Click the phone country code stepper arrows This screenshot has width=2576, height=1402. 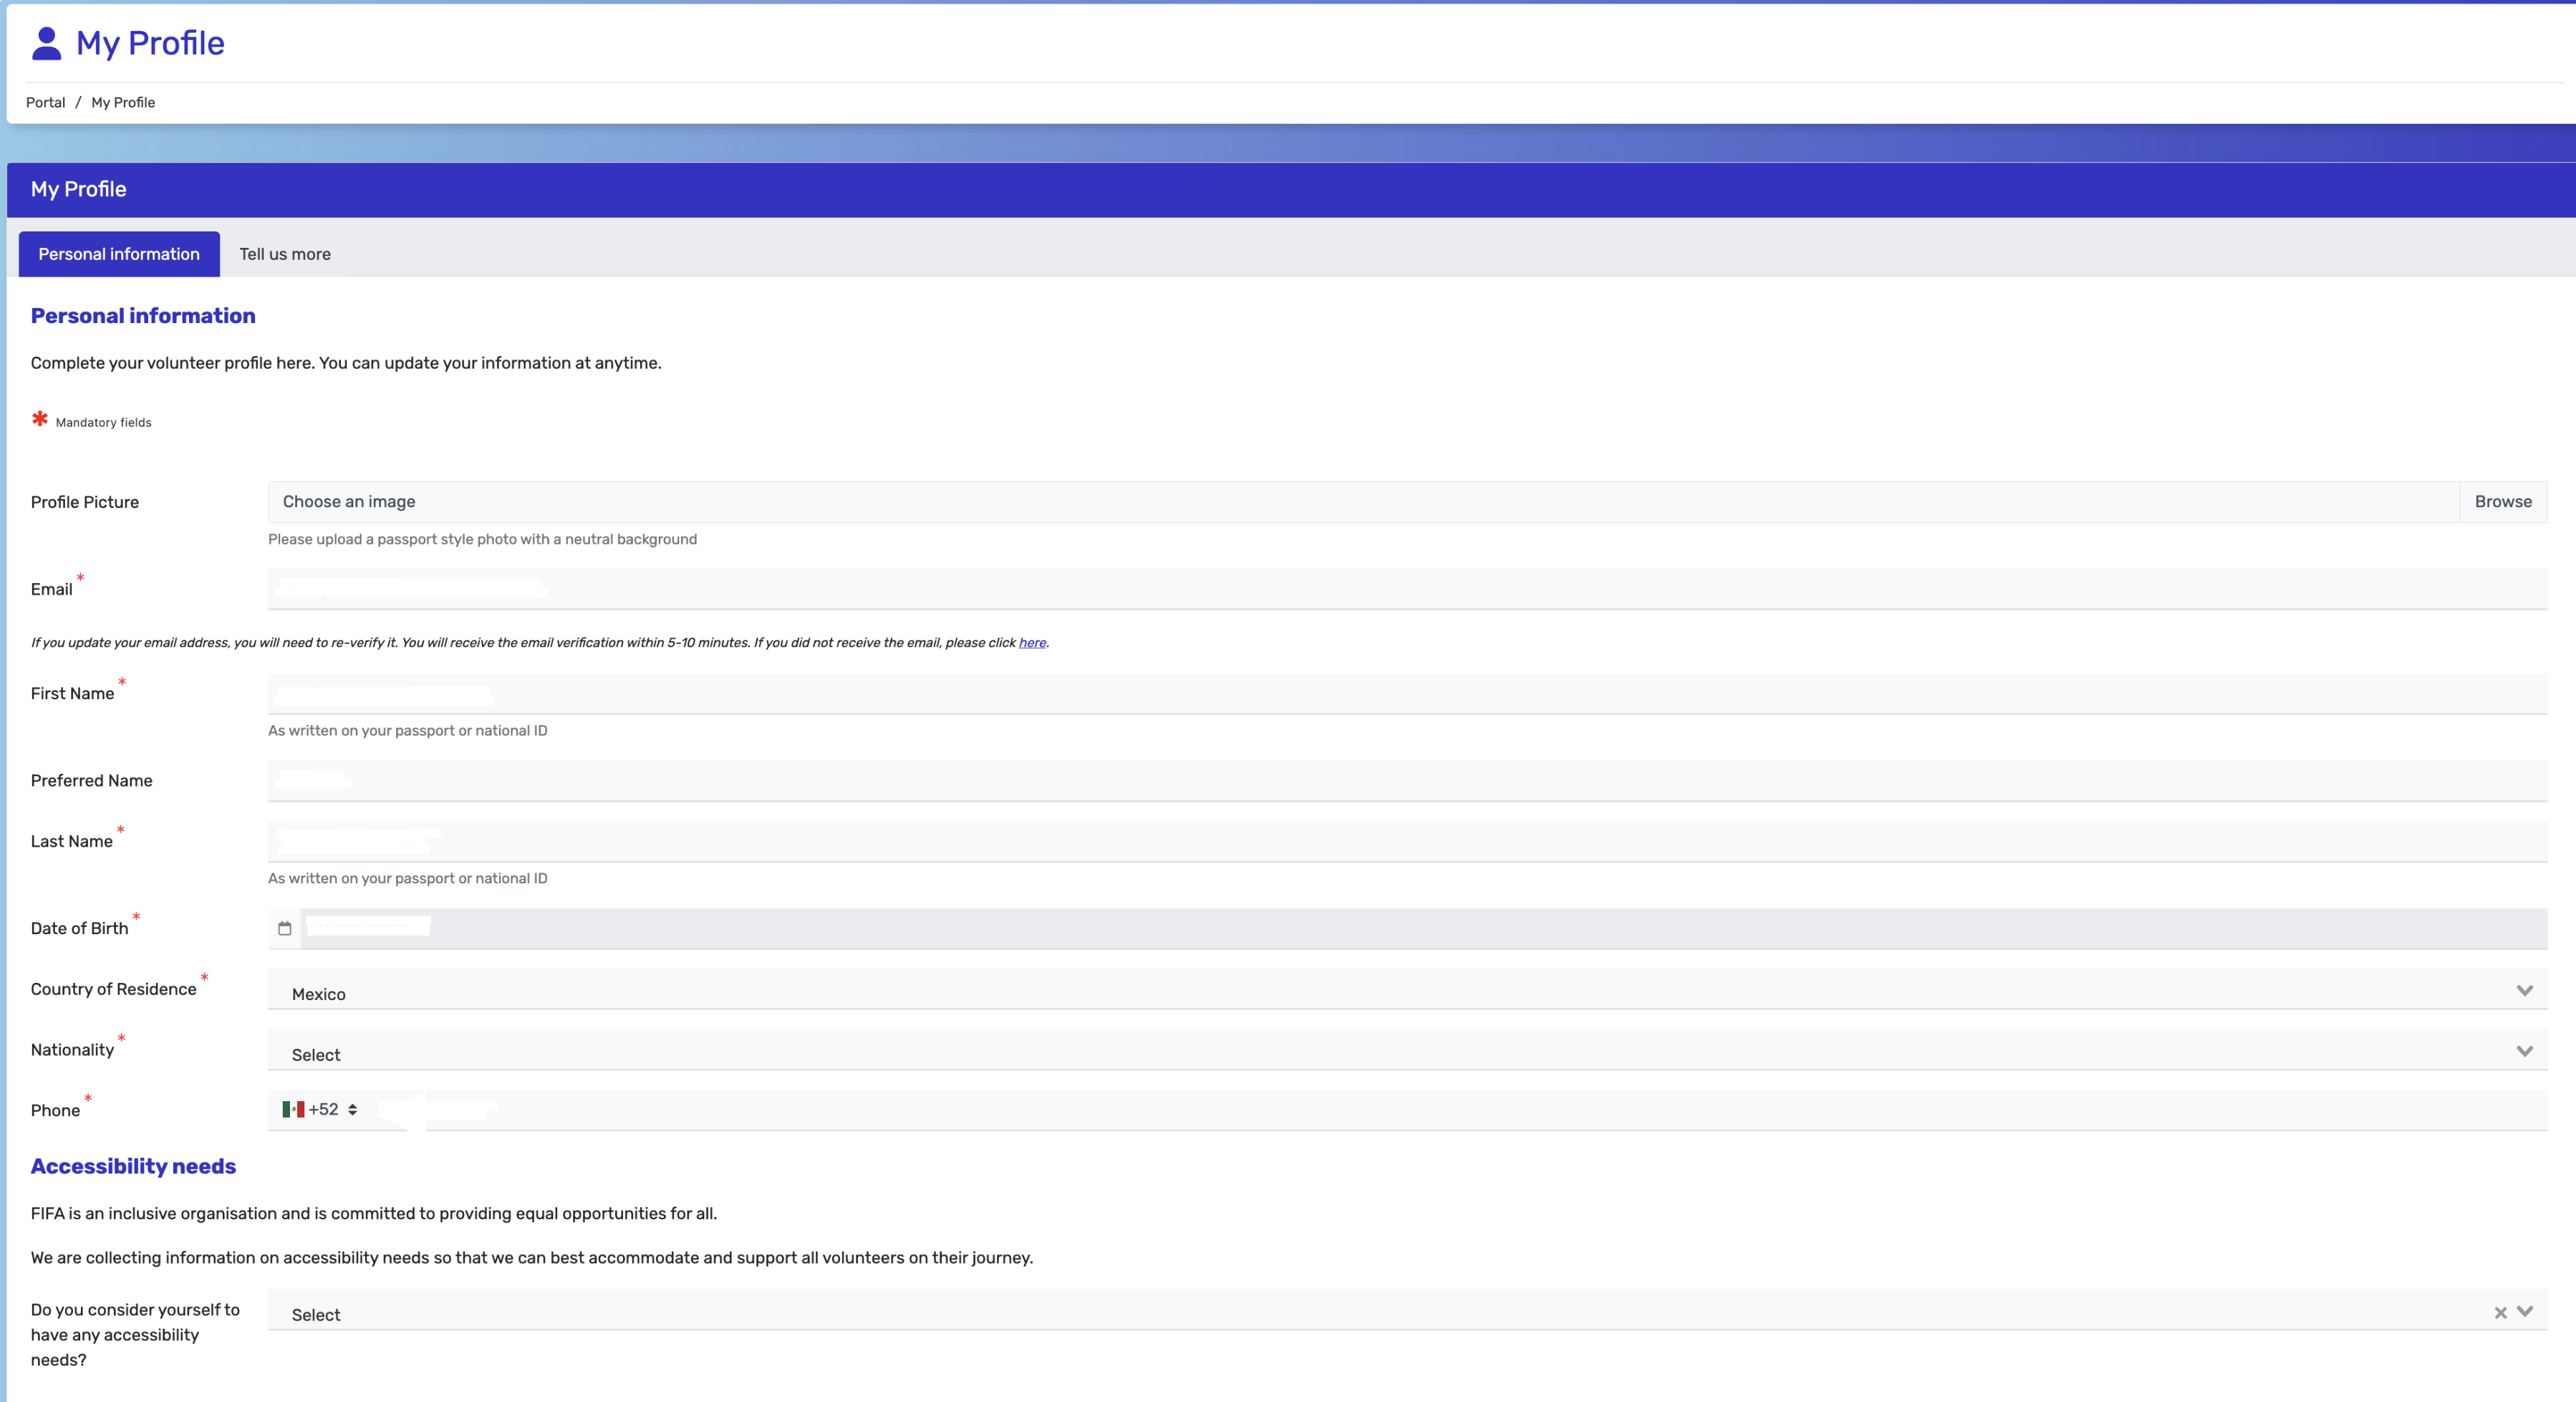pyautogui.click(x=353, y=1109)
